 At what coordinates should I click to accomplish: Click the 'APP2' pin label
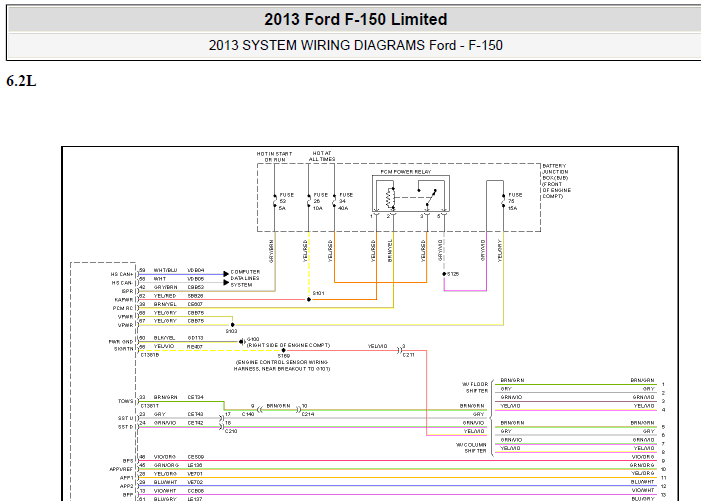point(127,486)
